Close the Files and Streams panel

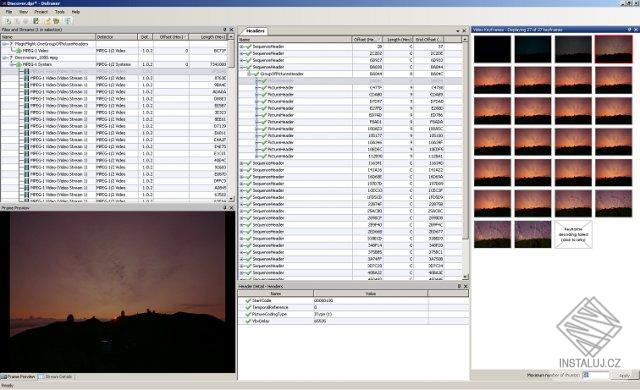[x=231, y=30]
